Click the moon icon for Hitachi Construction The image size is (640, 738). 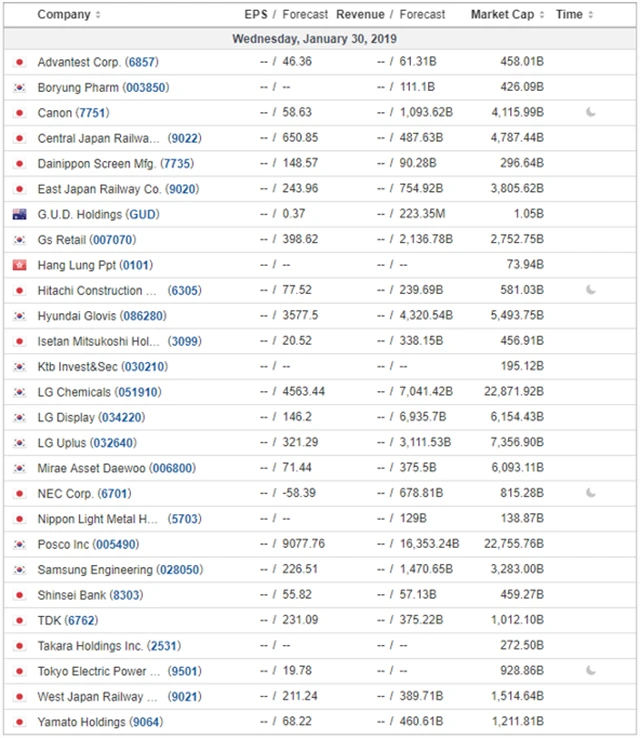pyautogui.click(x=591, y=290)
